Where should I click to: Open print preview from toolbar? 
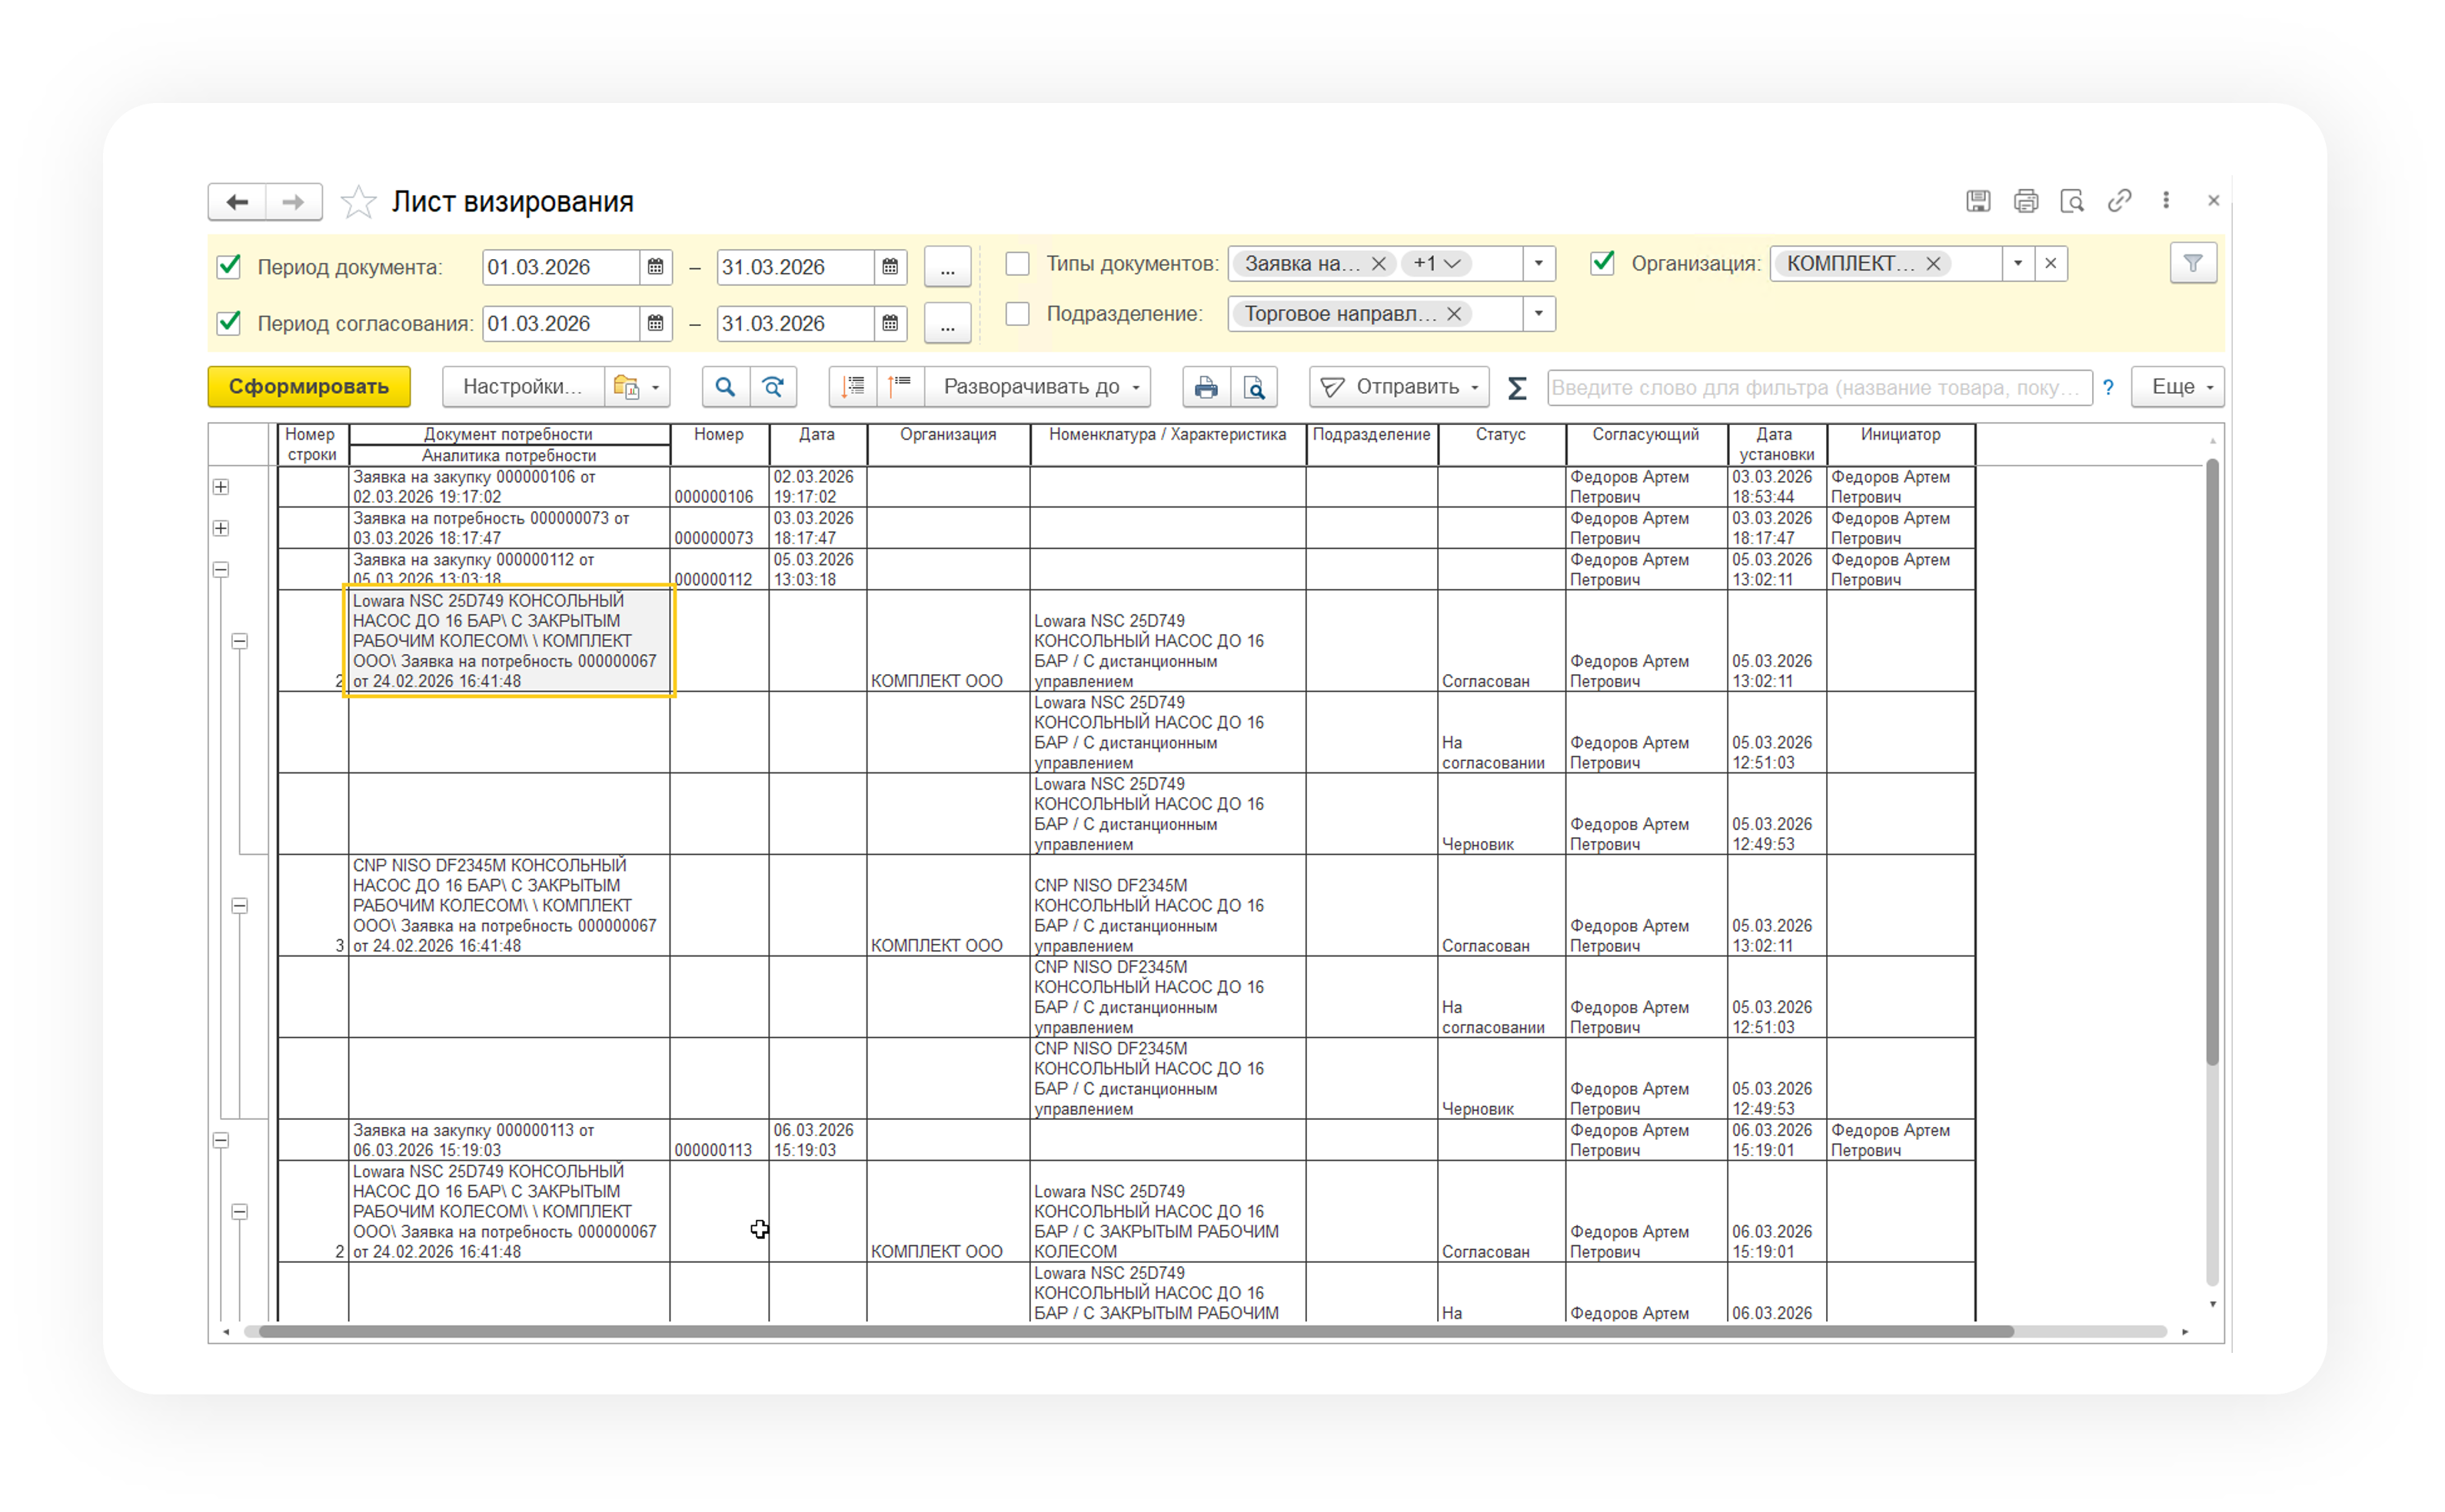[x=1254, y=387]
